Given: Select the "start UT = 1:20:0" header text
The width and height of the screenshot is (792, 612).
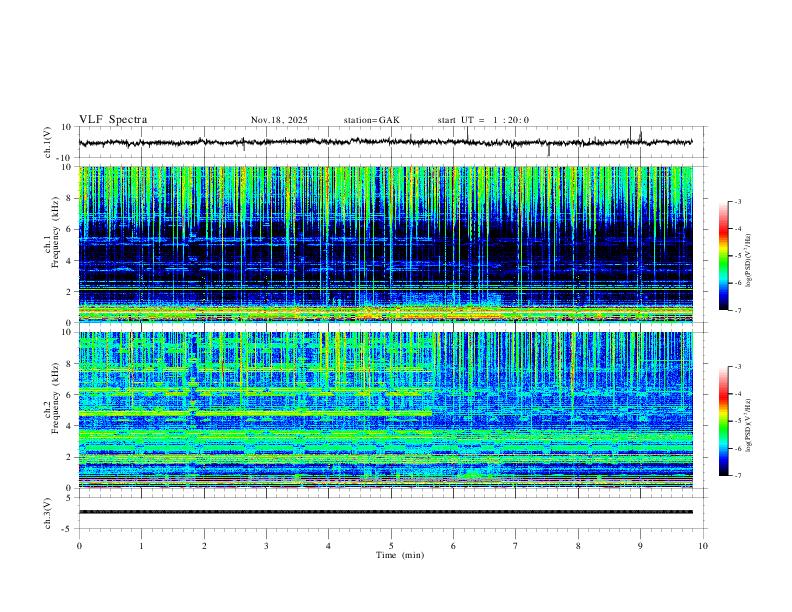Looking at the screenshot, I should [x=483, y=120].
